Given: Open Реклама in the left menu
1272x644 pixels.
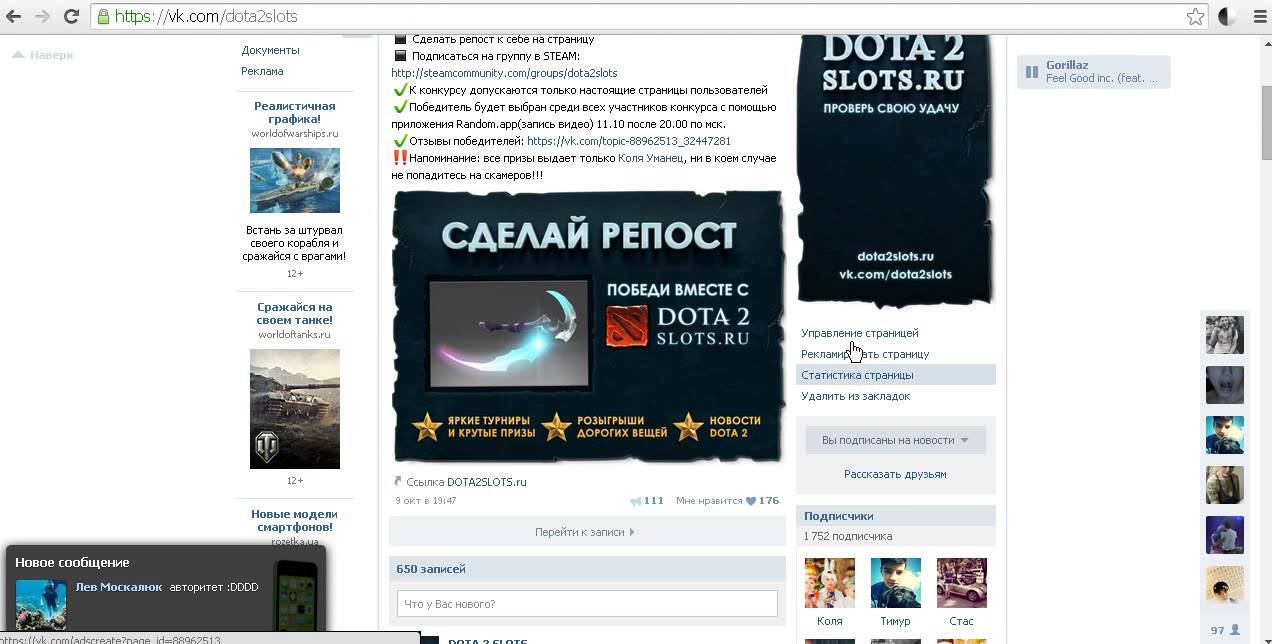Looking at the screenshot, I should coord(262,71).
